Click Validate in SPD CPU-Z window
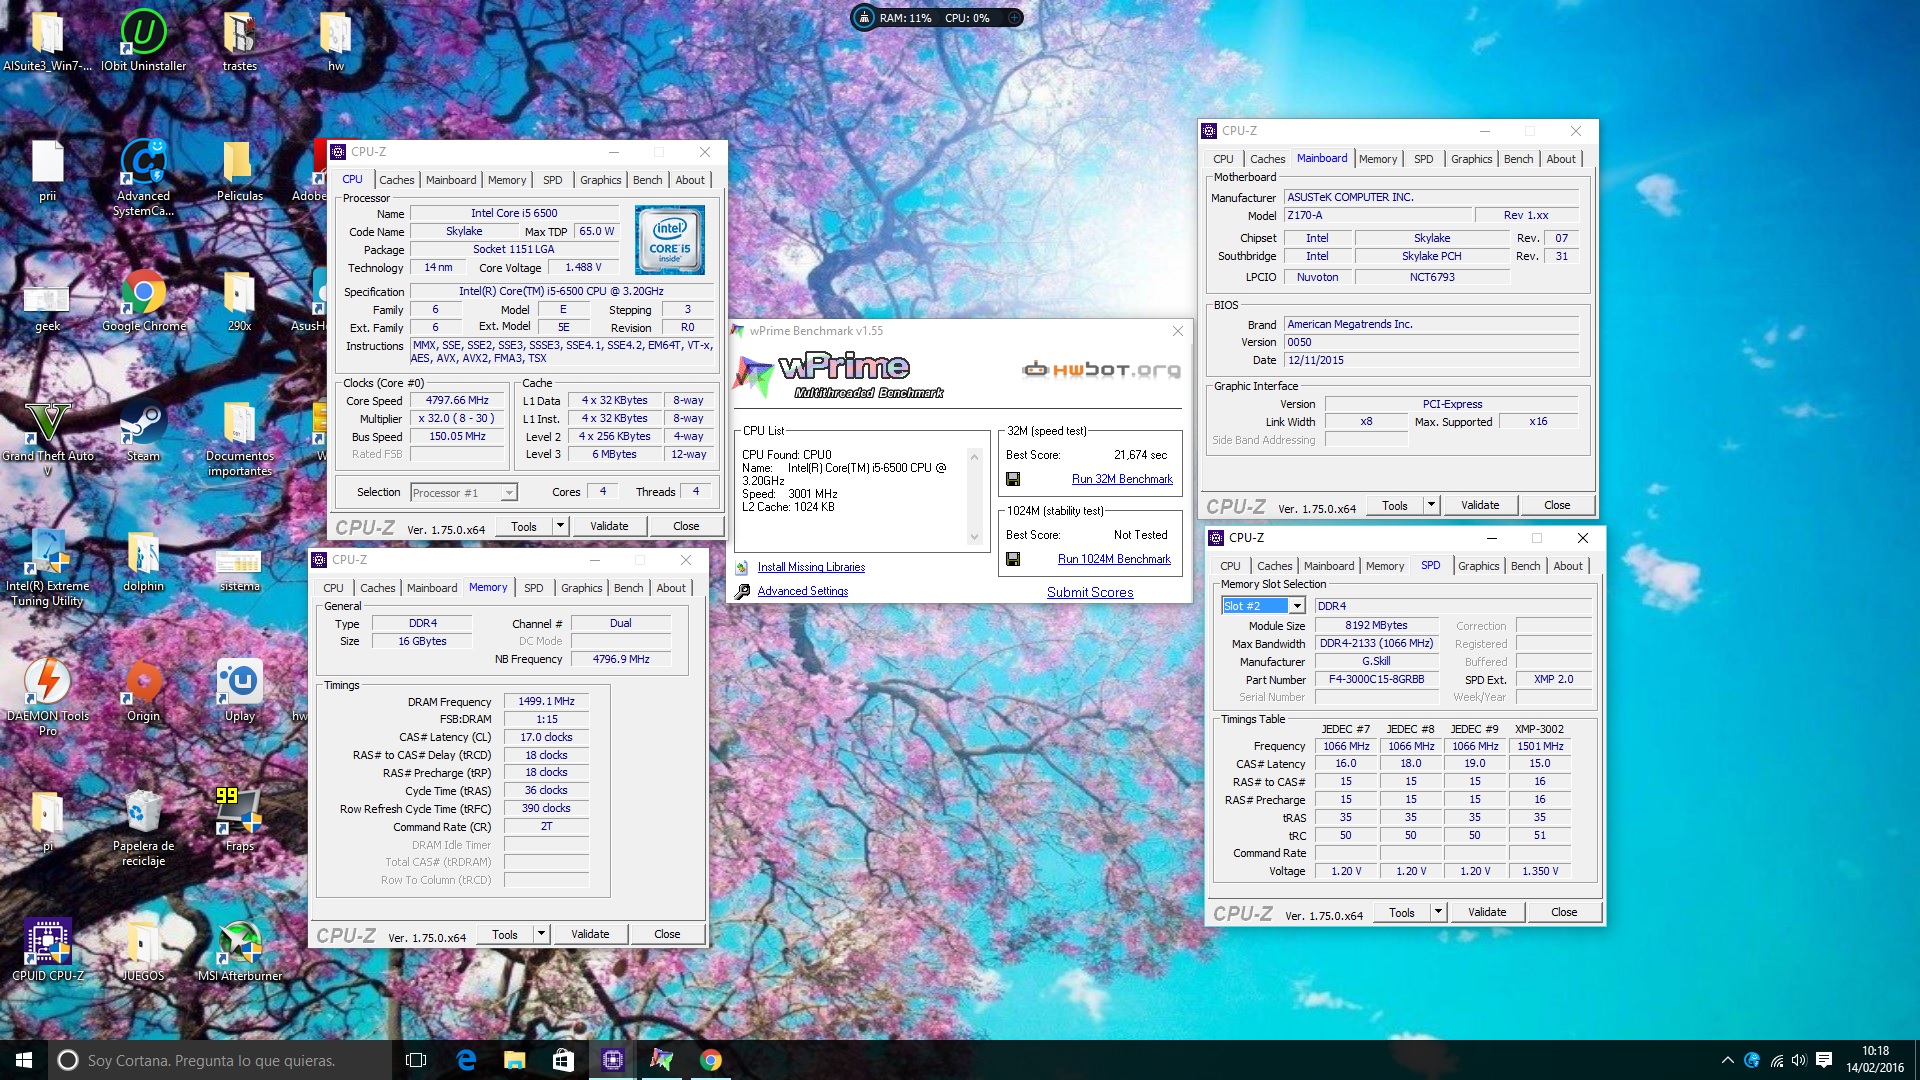The height and width of the screenshot is (1080, 1920). point(1487,912)
